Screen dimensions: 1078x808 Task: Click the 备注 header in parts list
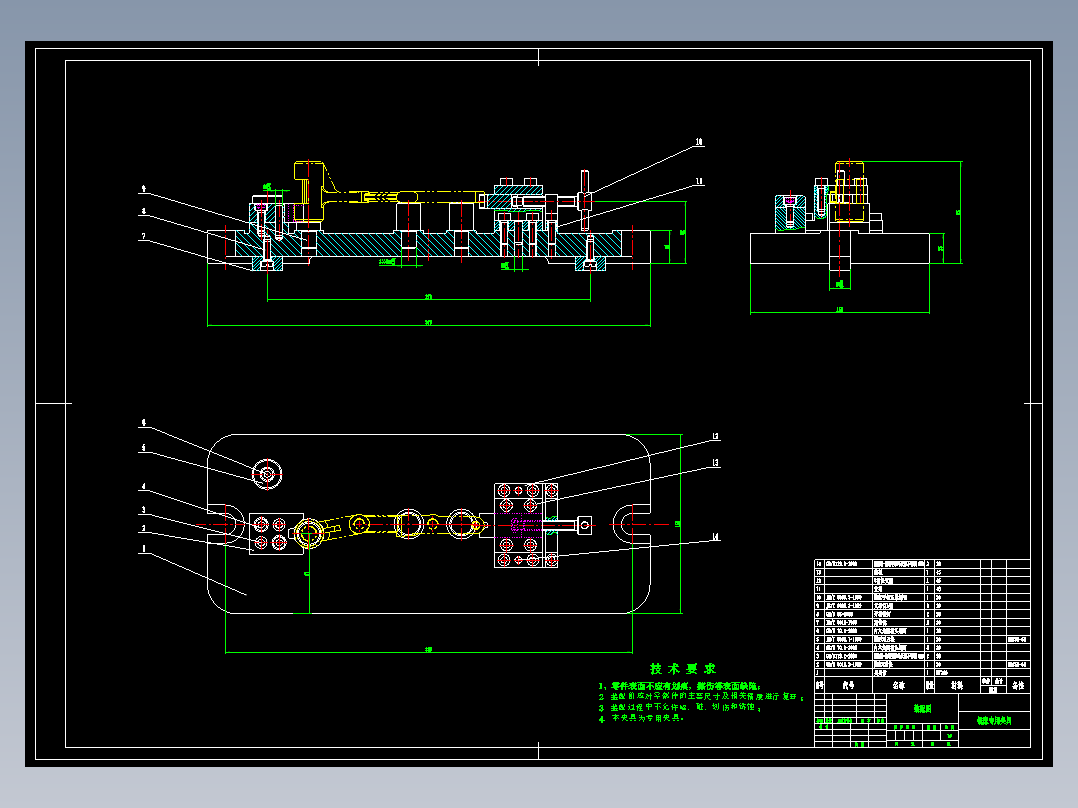(x=1018, y=685)
